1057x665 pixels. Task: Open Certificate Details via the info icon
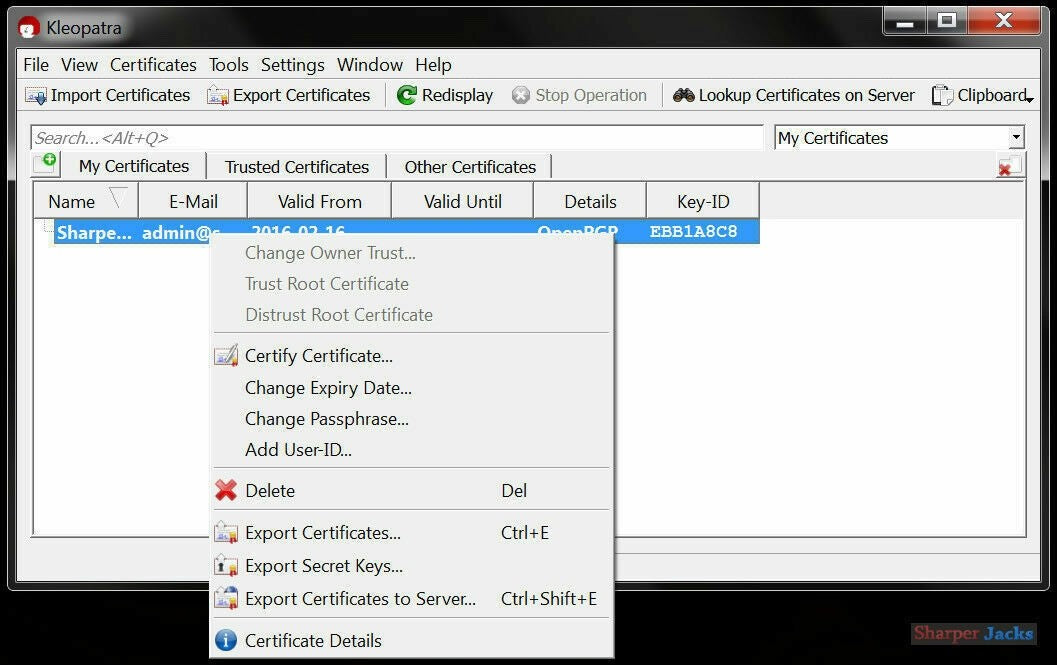tap(224, 641)
